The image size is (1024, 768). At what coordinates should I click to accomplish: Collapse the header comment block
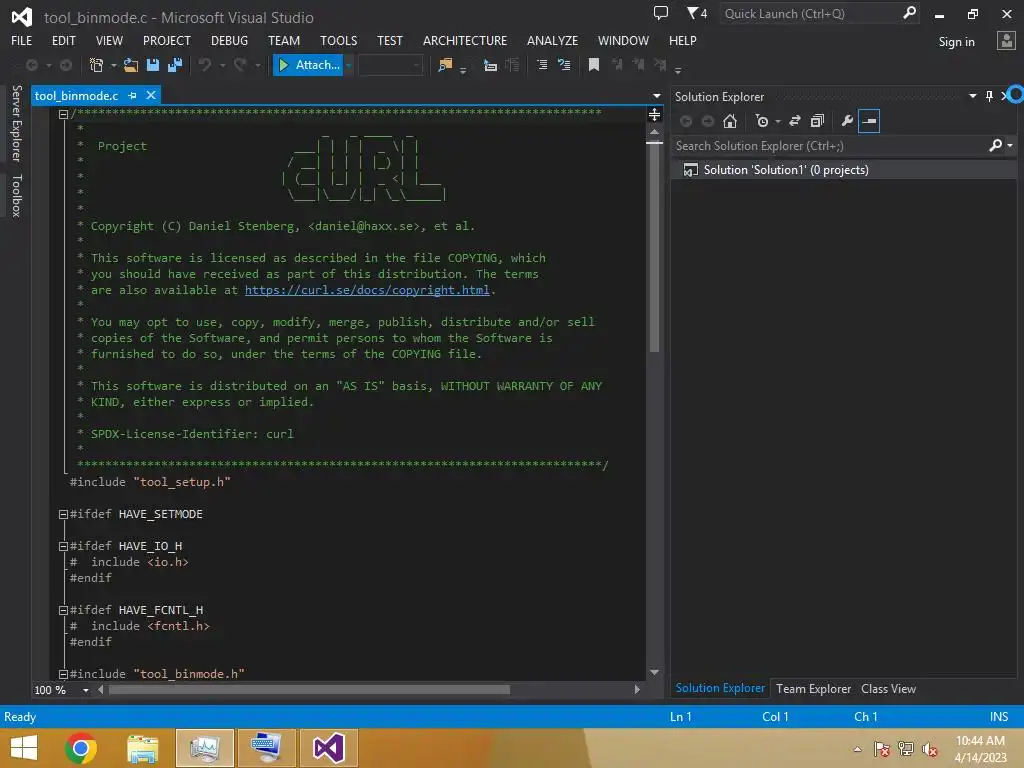coord(63,114)
